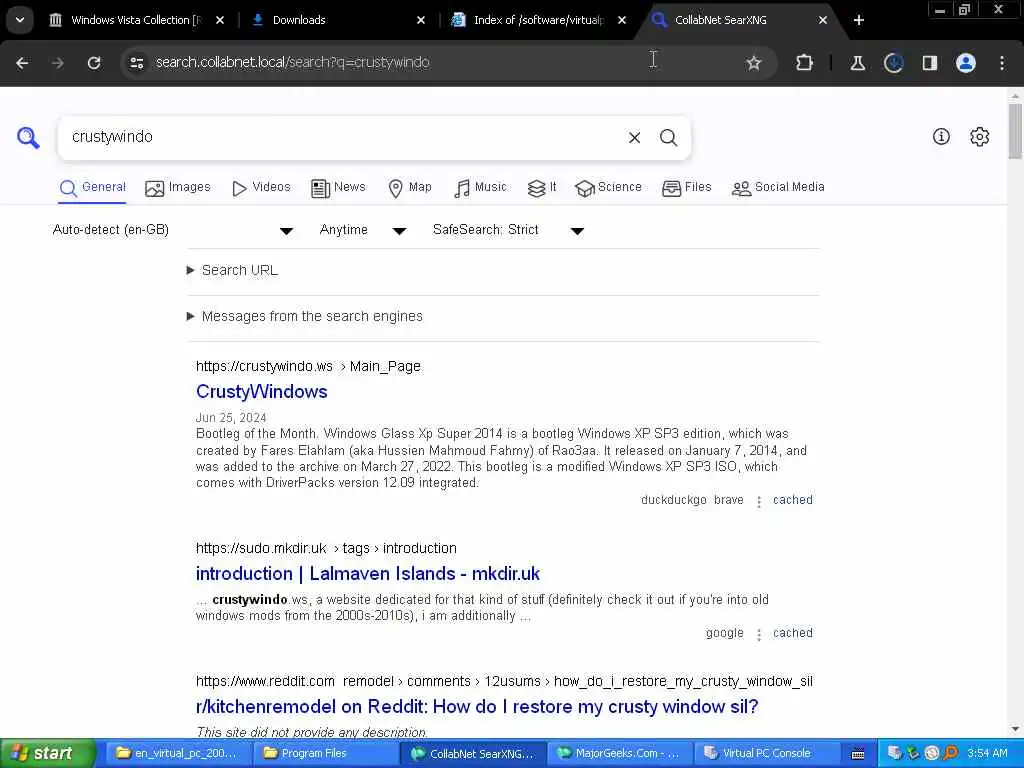This screenshot has width=1024, height=768.
Task: Click the page vertical scrollbar thumb
Action: click(1015, 131)
